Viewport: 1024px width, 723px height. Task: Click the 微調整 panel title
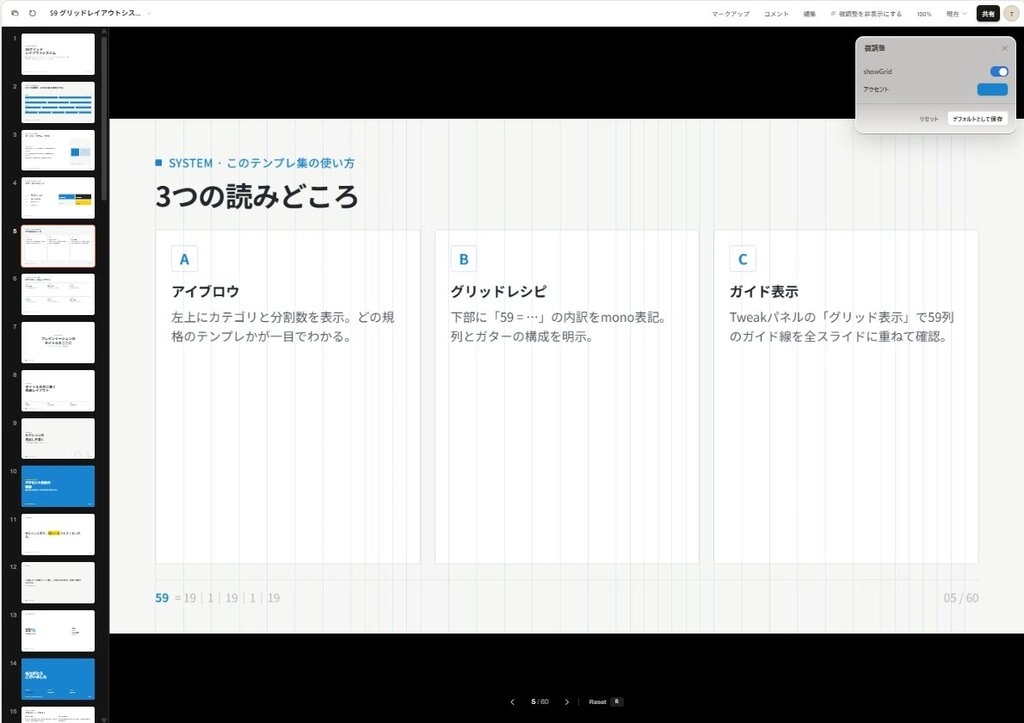click(874, 48)
